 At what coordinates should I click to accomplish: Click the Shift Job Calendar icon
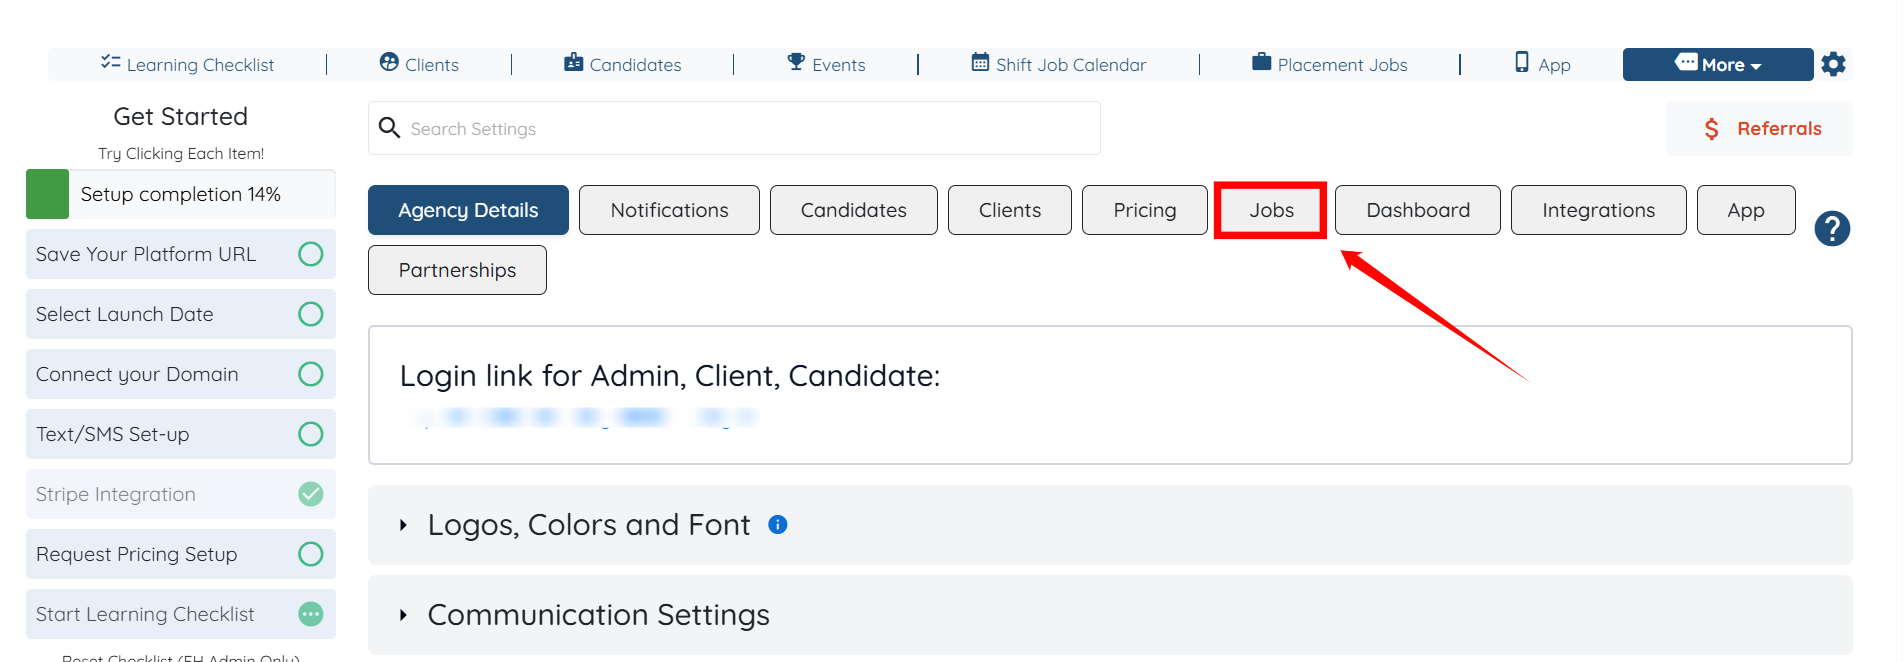(x=980, y=63)
